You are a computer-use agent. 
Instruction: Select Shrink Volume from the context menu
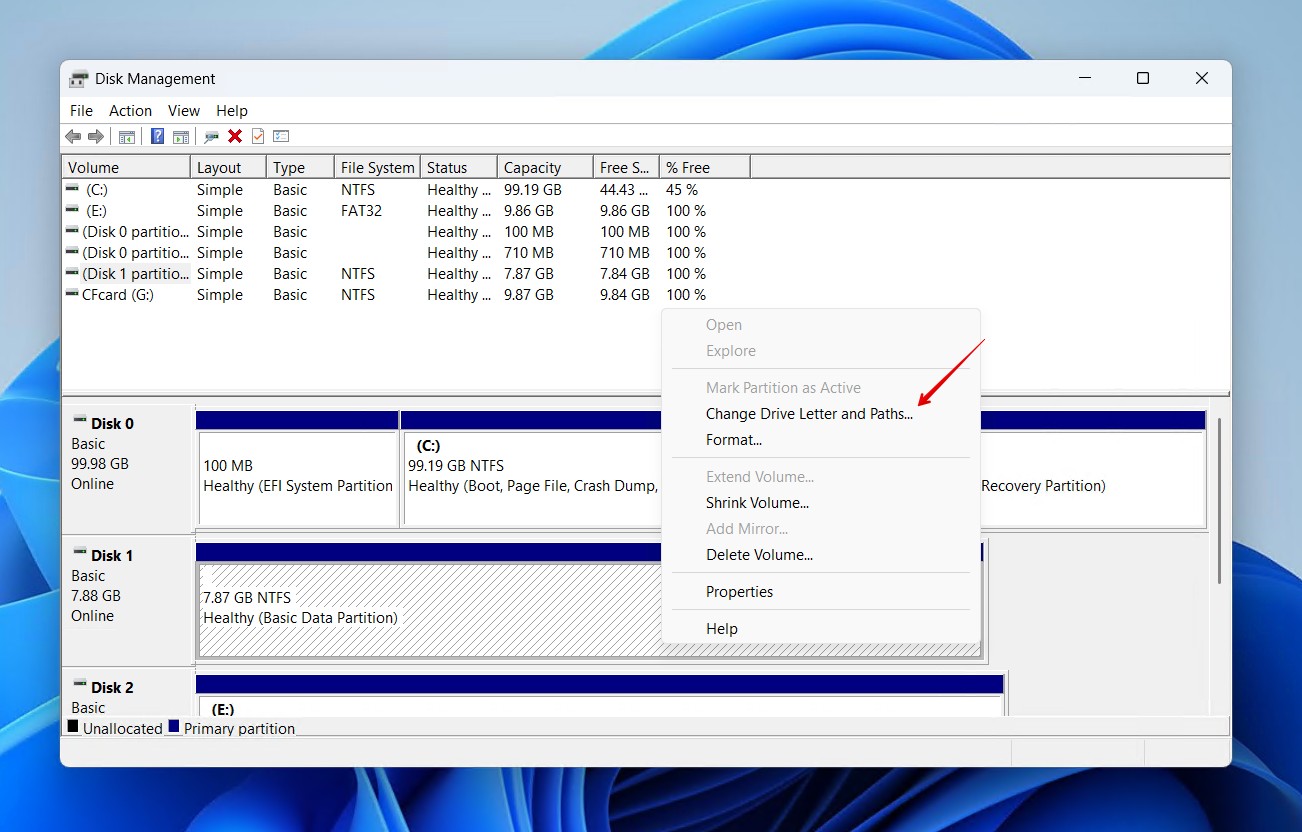[x=757, y=502]
